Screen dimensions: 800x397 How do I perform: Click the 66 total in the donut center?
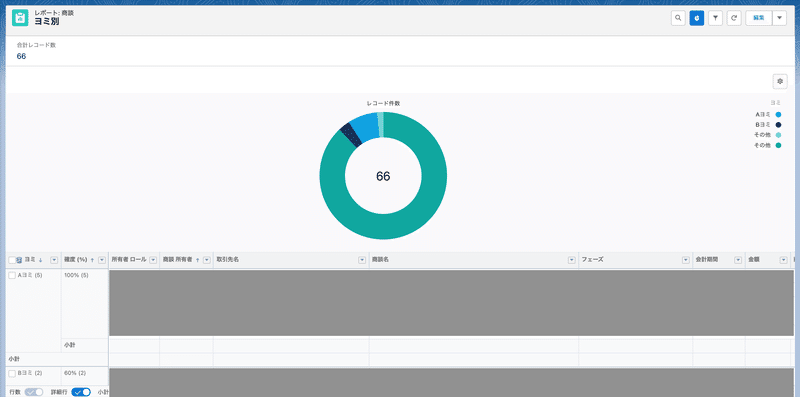383,176
